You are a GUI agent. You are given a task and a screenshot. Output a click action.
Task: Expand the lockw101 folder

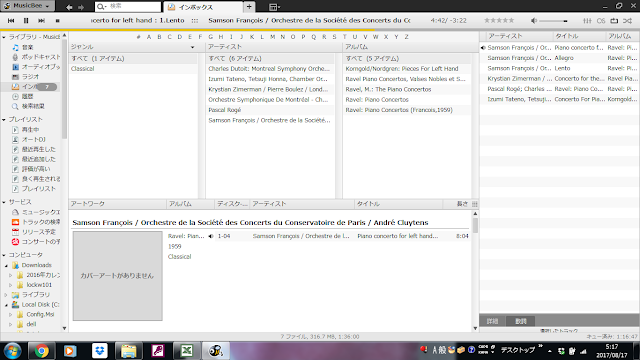[11, 285]
